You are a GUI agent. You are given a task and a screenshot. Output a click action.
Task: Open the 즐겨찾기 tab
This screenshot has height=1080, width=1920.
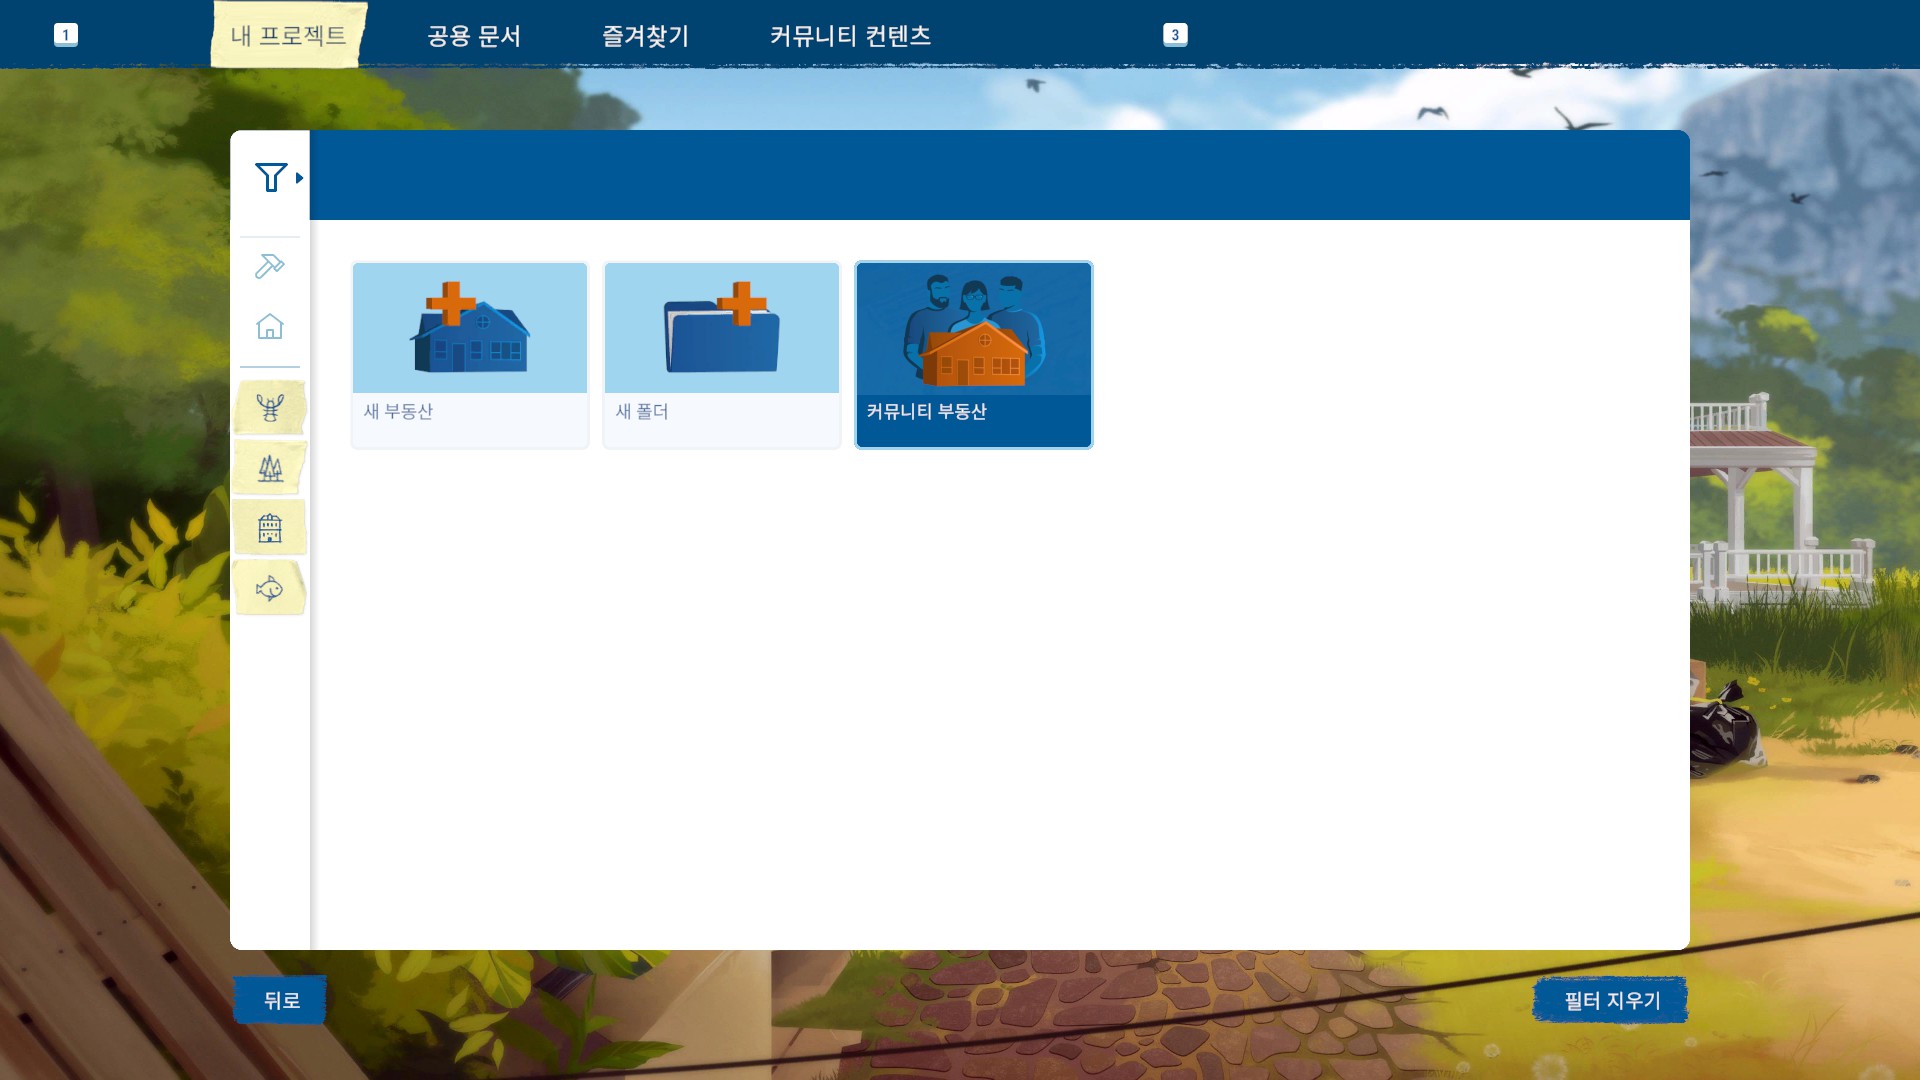pyautogui.click(x=645, y=36)
